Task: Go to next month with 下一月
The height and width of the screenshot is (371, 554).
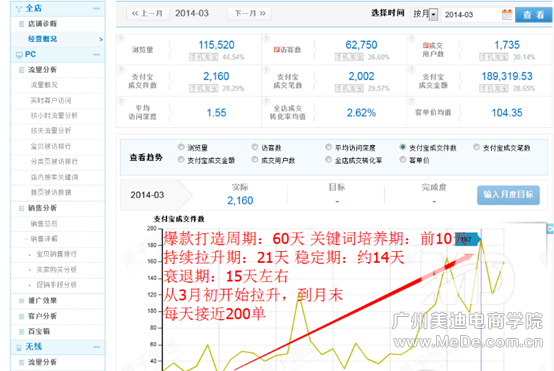Action: pos(250,14)
